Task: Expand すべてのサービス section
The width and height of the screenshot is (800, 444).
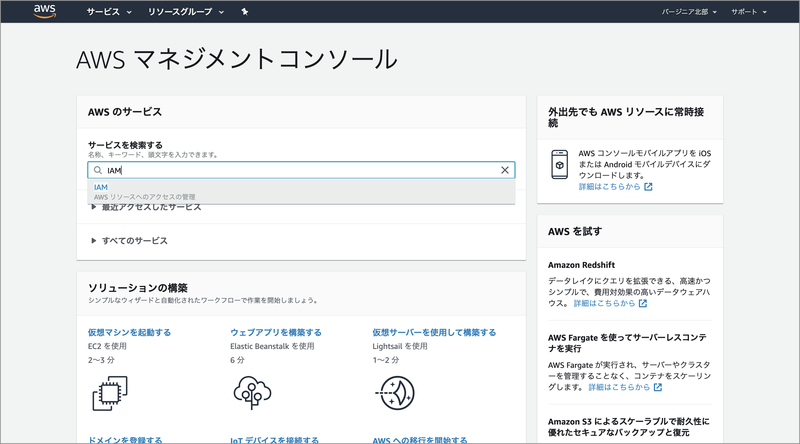Action: point(129,240)
